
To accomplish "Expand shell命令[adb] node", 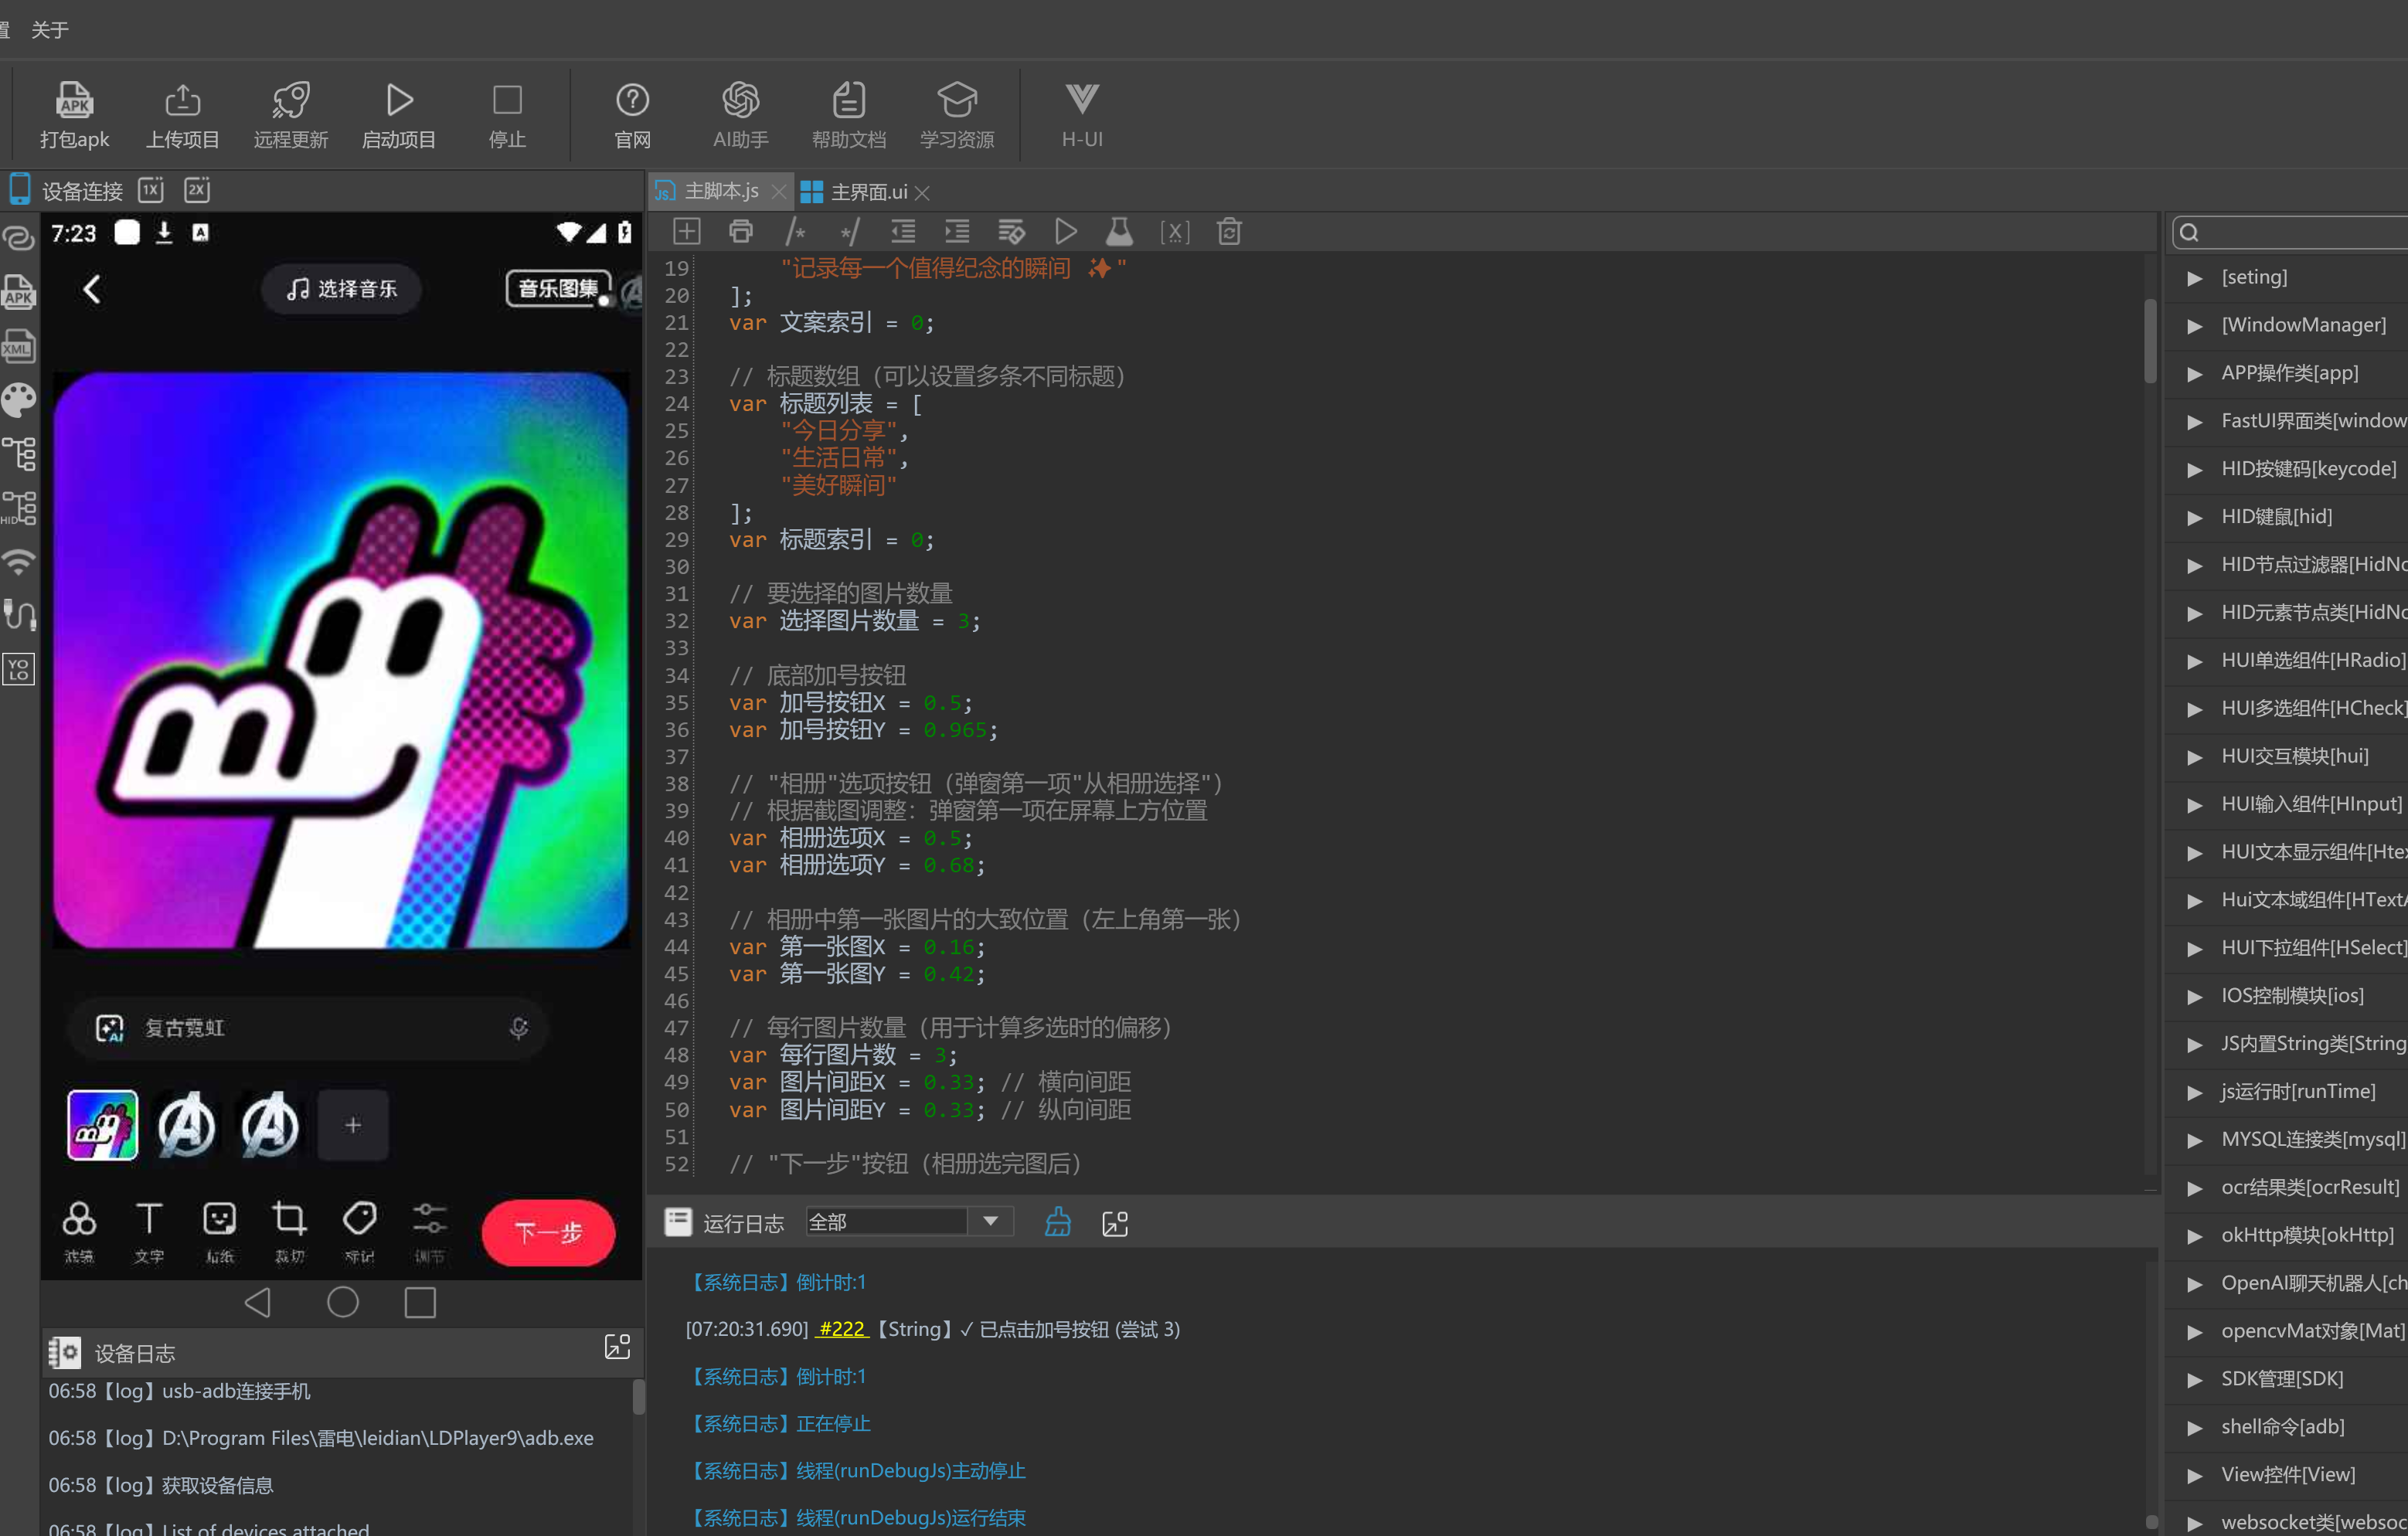I will pos(2194,1428).
